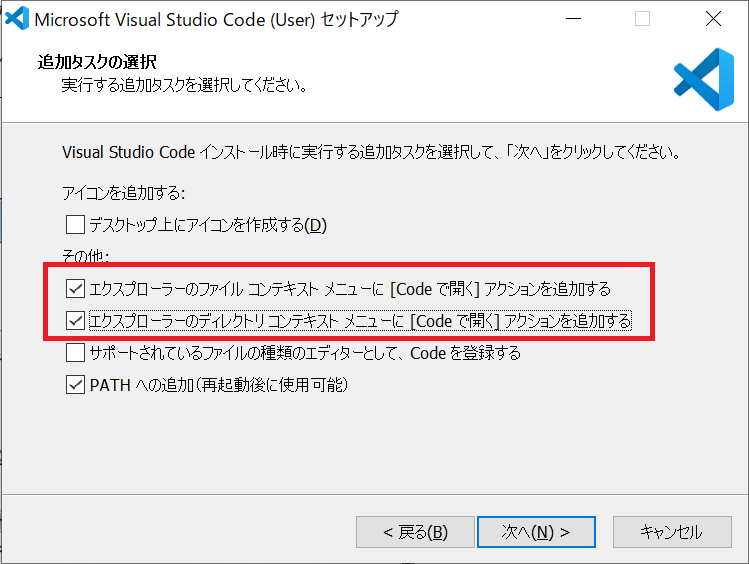Proceed with the 次へ(N) button
The width and height of the screenshot is (749, 564).
point(536,532)
